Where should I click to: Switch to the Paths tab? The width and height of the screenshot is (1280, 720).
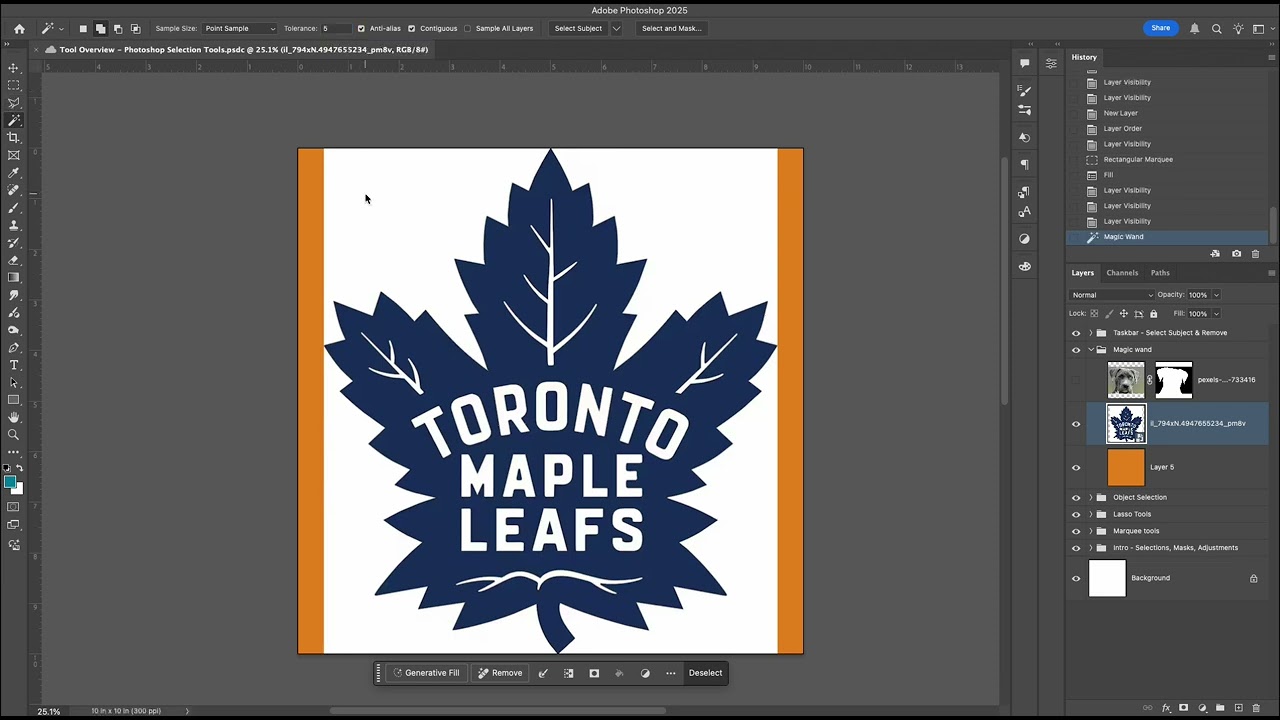pyautogui.click(x=1160, y=273)
